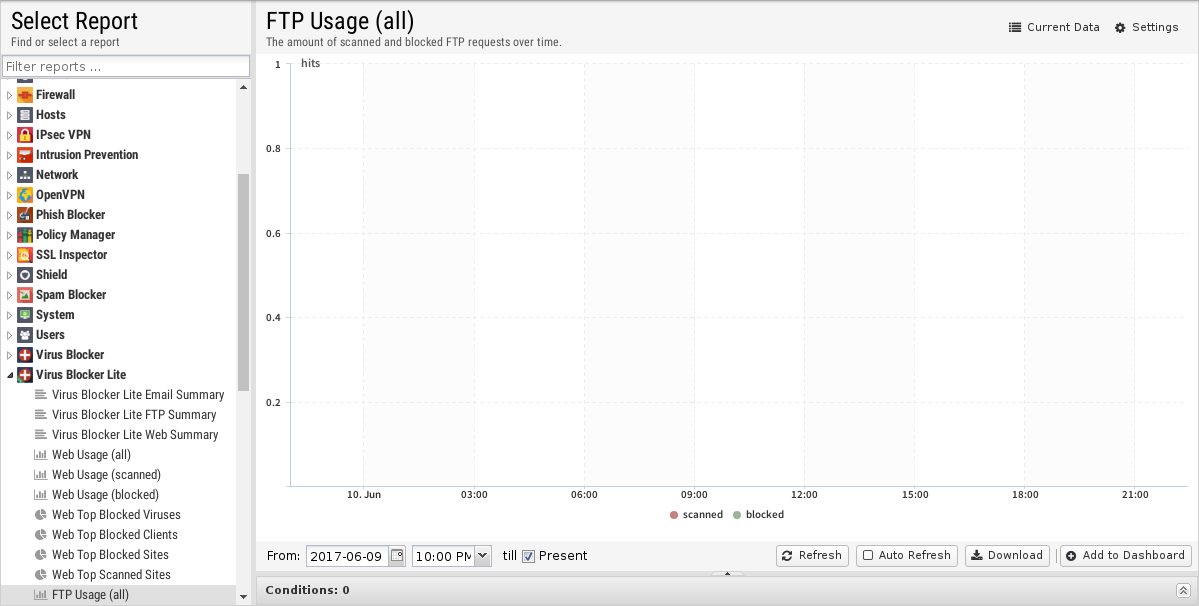Click the Policy Manager icon
Image resolution: width=1199 pixels, height=606 pixels.
[25, 235]
